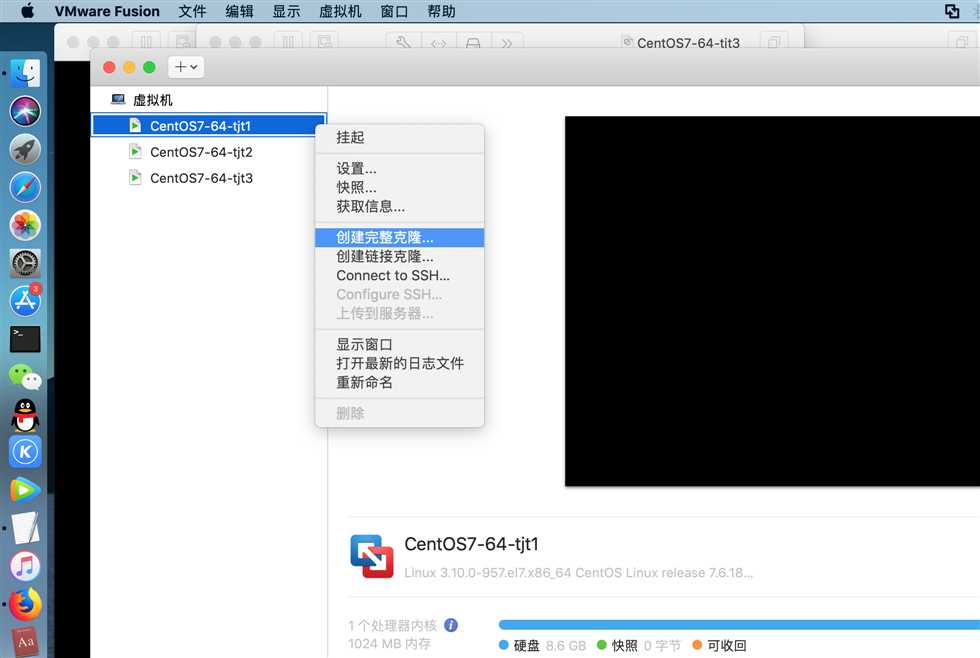This screenshot has width=980, height=658.
Task: Click the info icon next to processor cores
Action: click(451, 625)
